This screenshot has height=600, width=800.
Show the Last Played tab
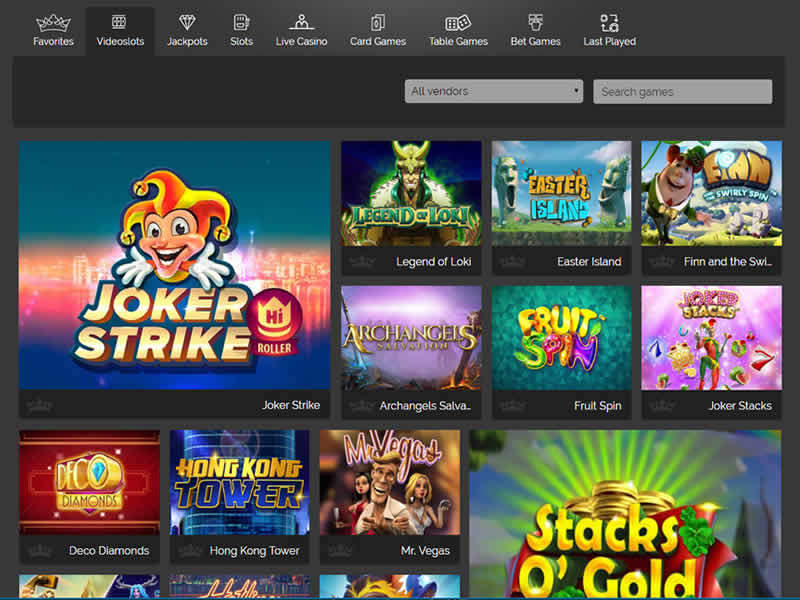(x=610, y=31)
